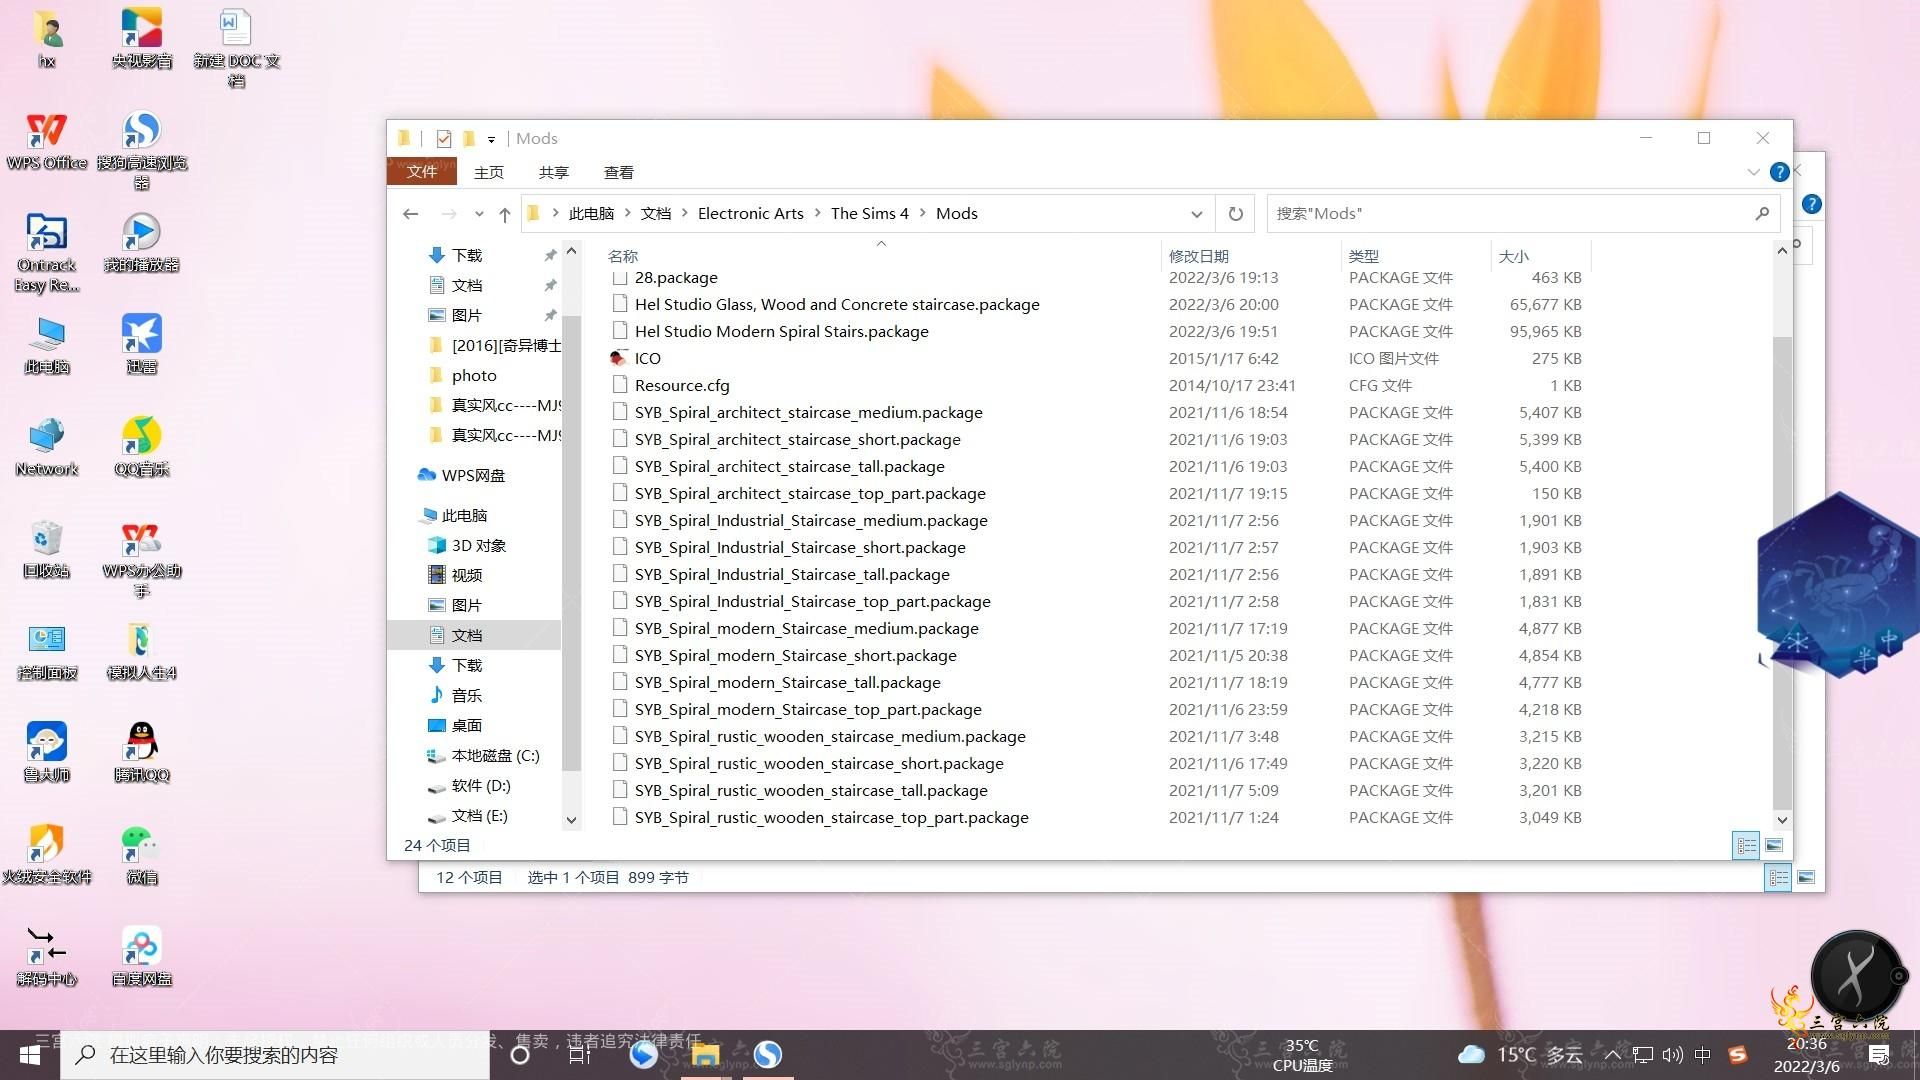Select Hel Studio Modern Spiral Stairs.package
1920x1080 pixels.
782,332
